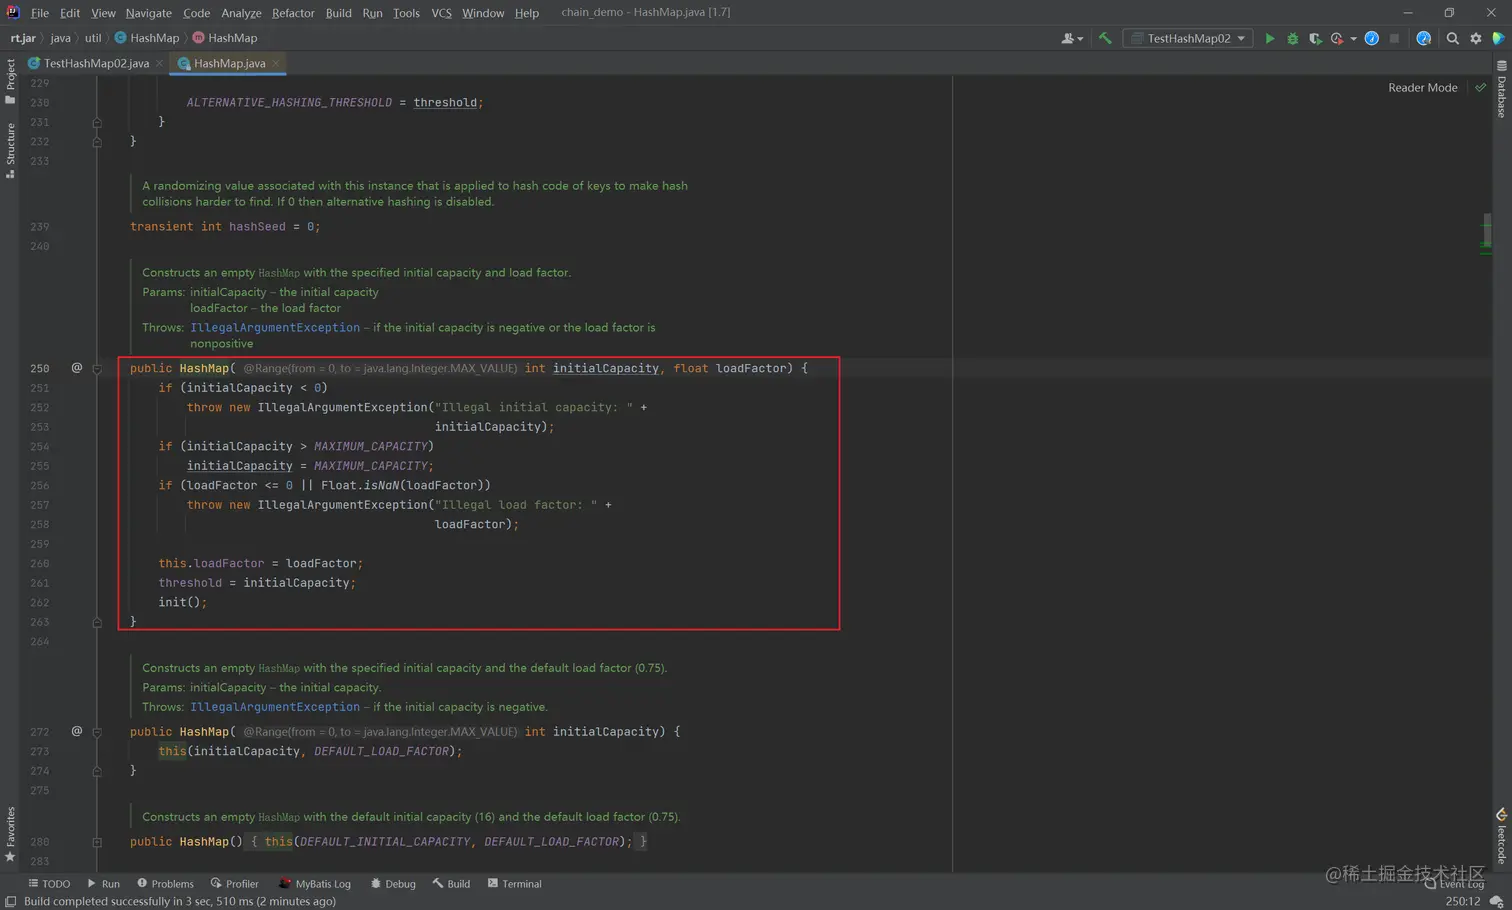Click blue gauge icon left of stop button
Image resolution: width=1512 pixels, height=910 pixels.
1372,38
